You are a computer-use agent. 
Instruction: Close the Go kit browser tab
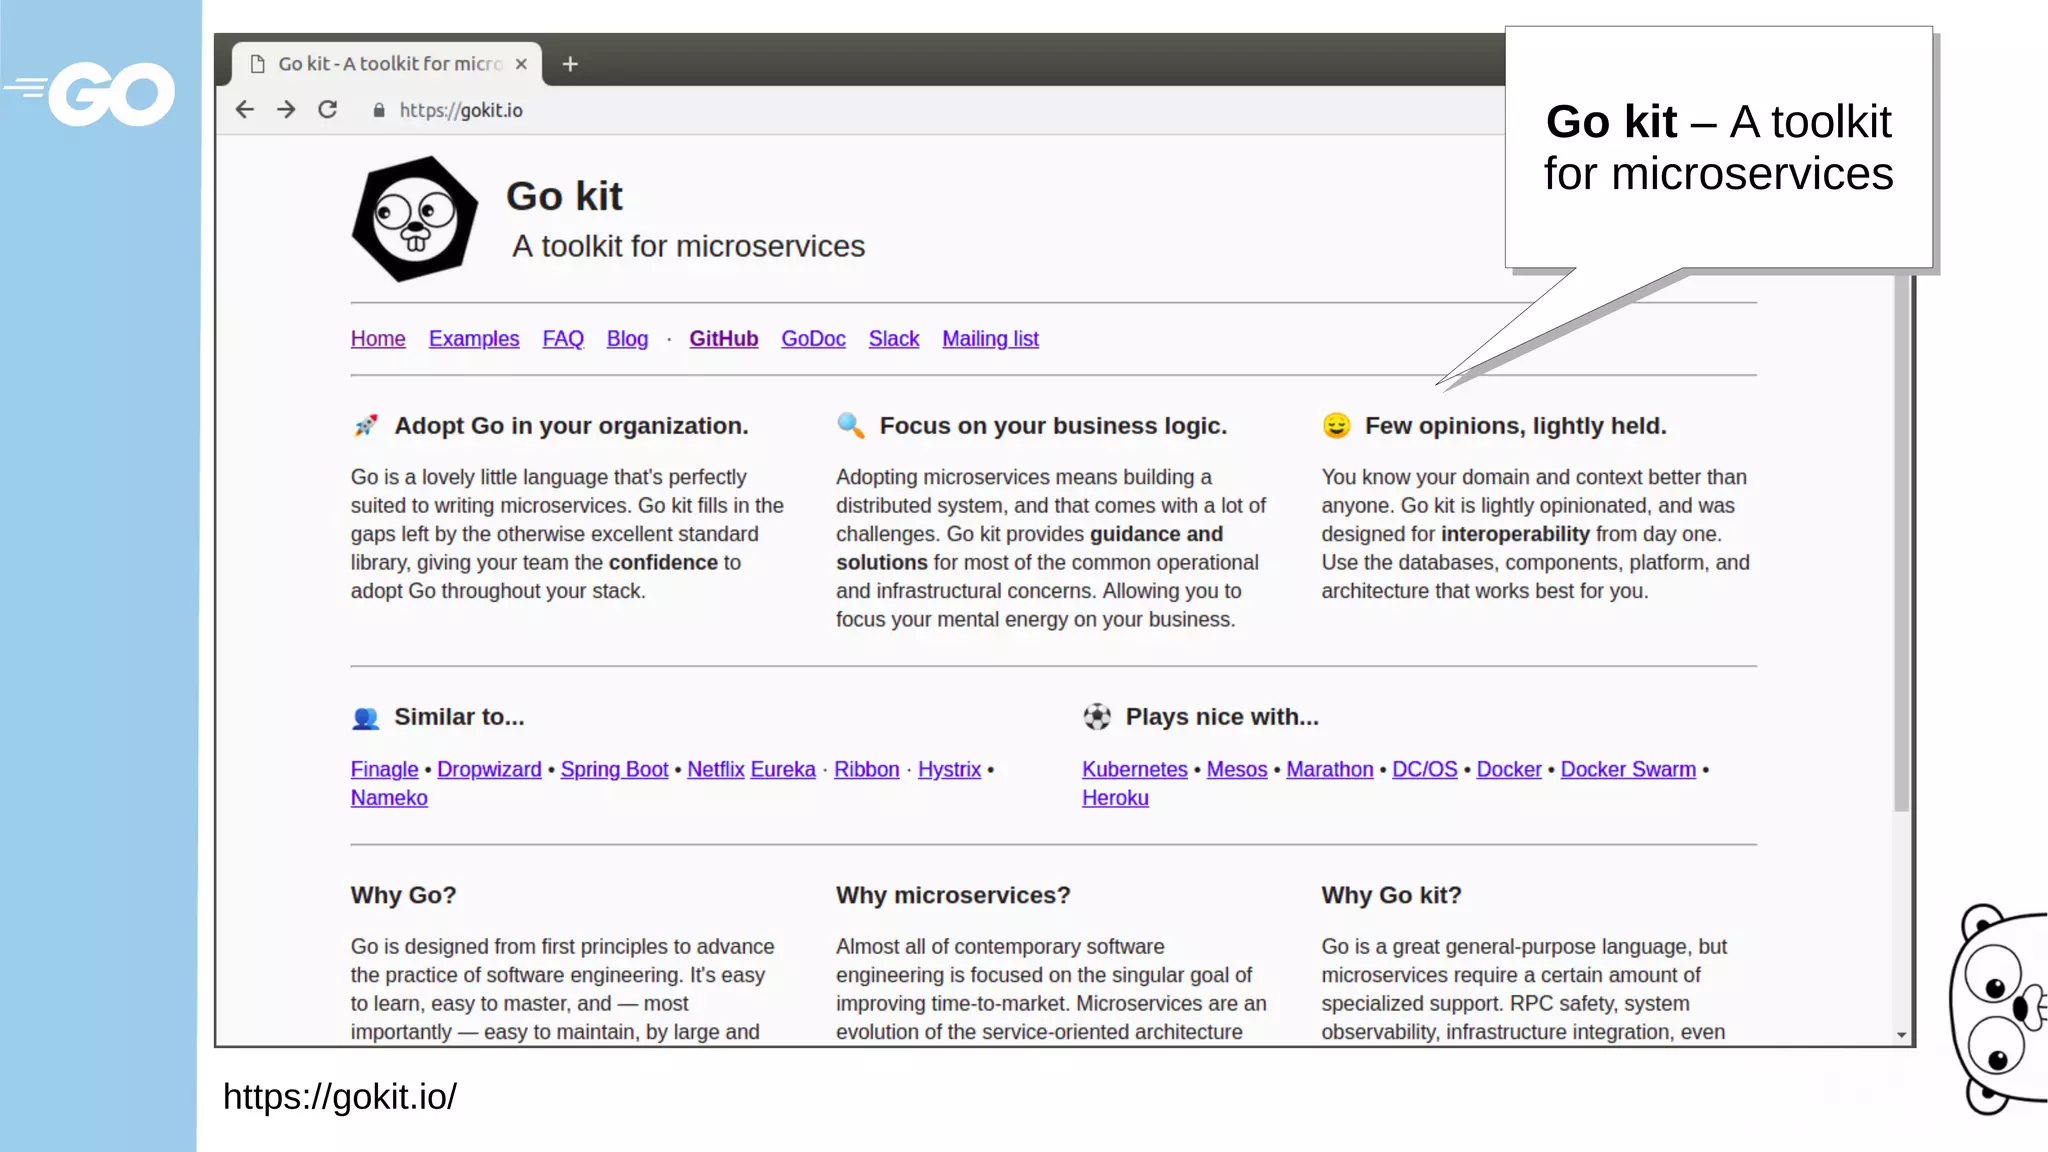point(521,64)
